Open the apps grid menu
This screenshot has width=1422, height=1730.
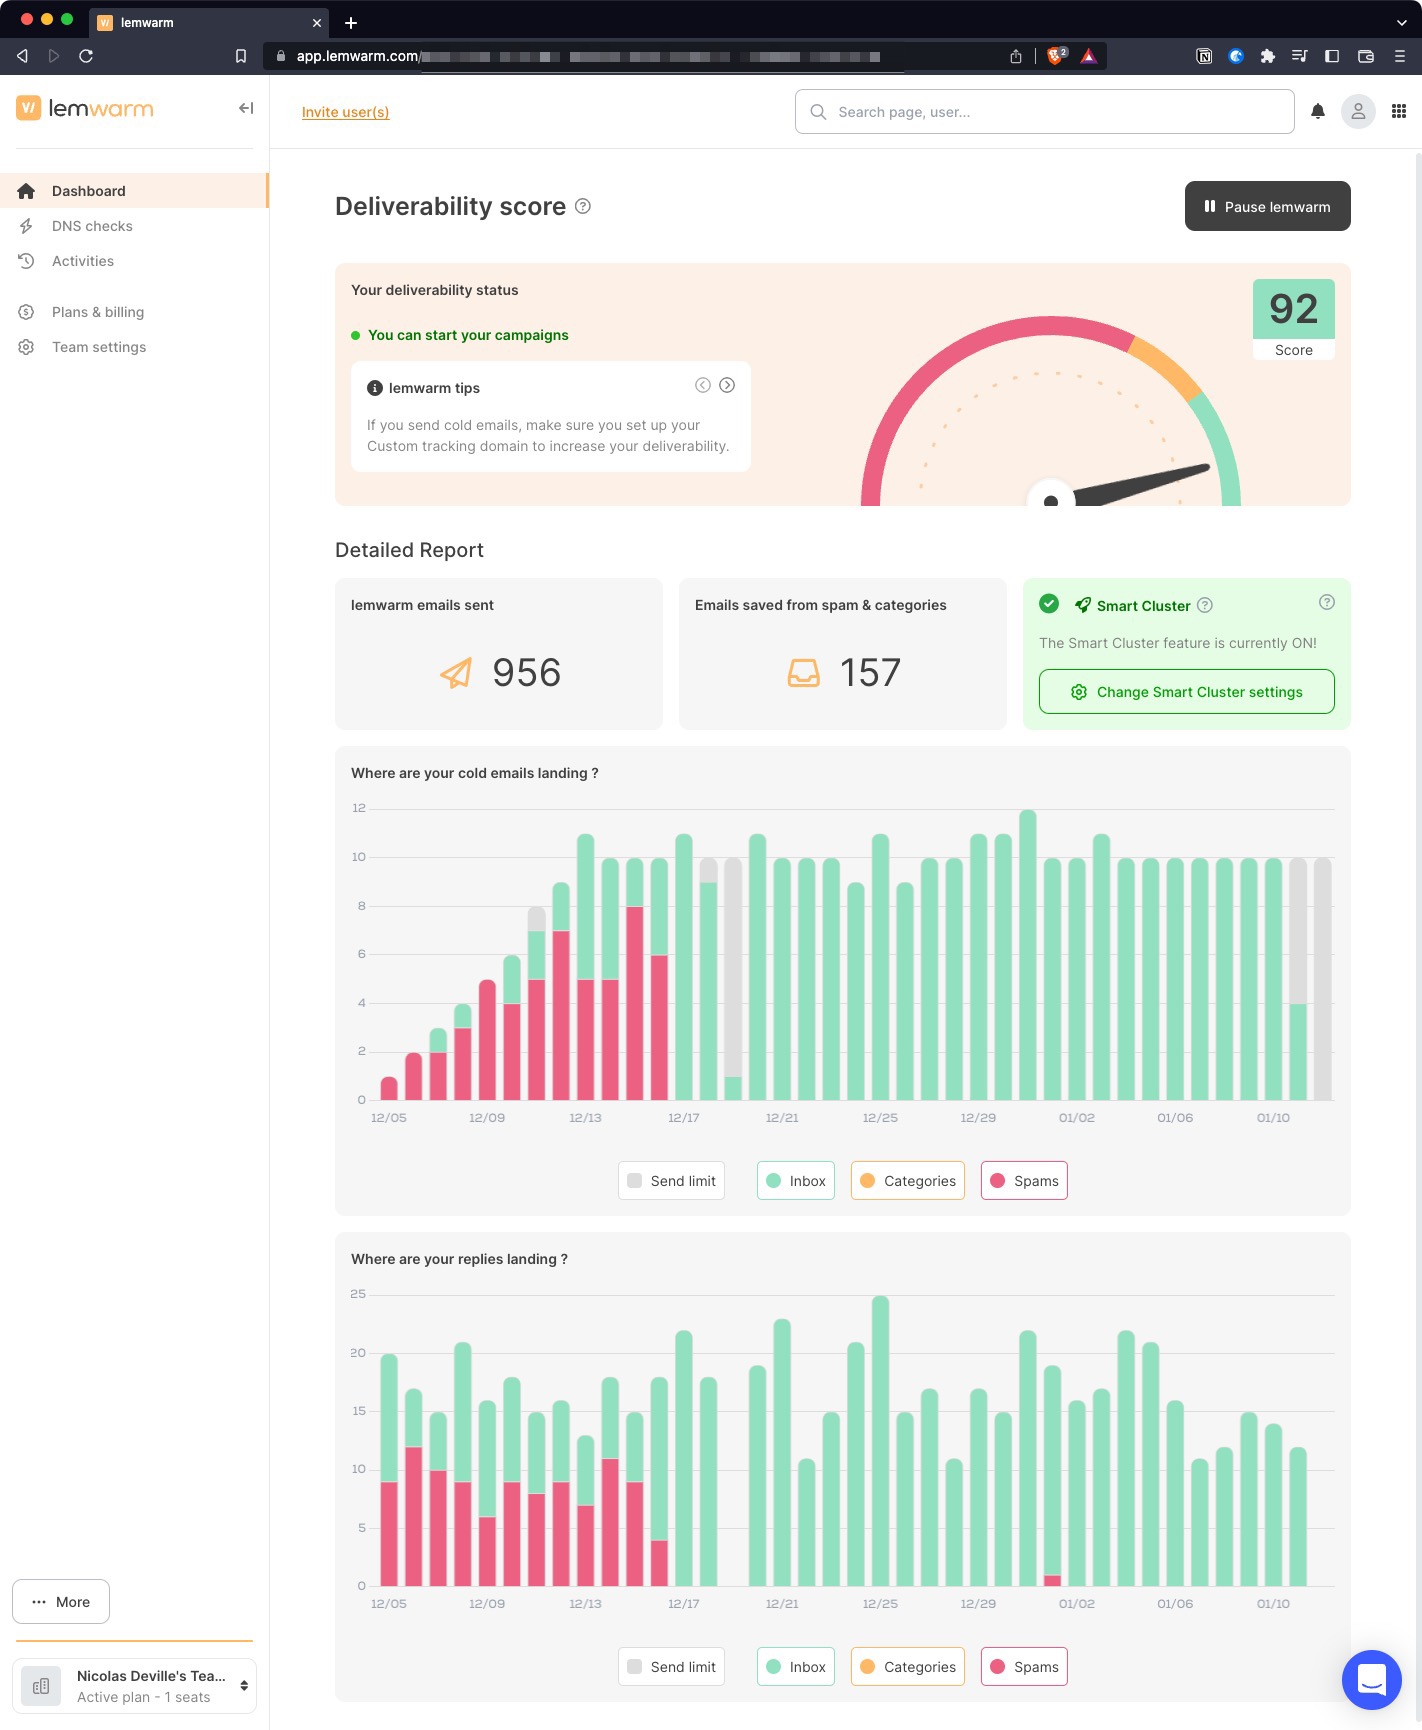[x=1399, y=112]
